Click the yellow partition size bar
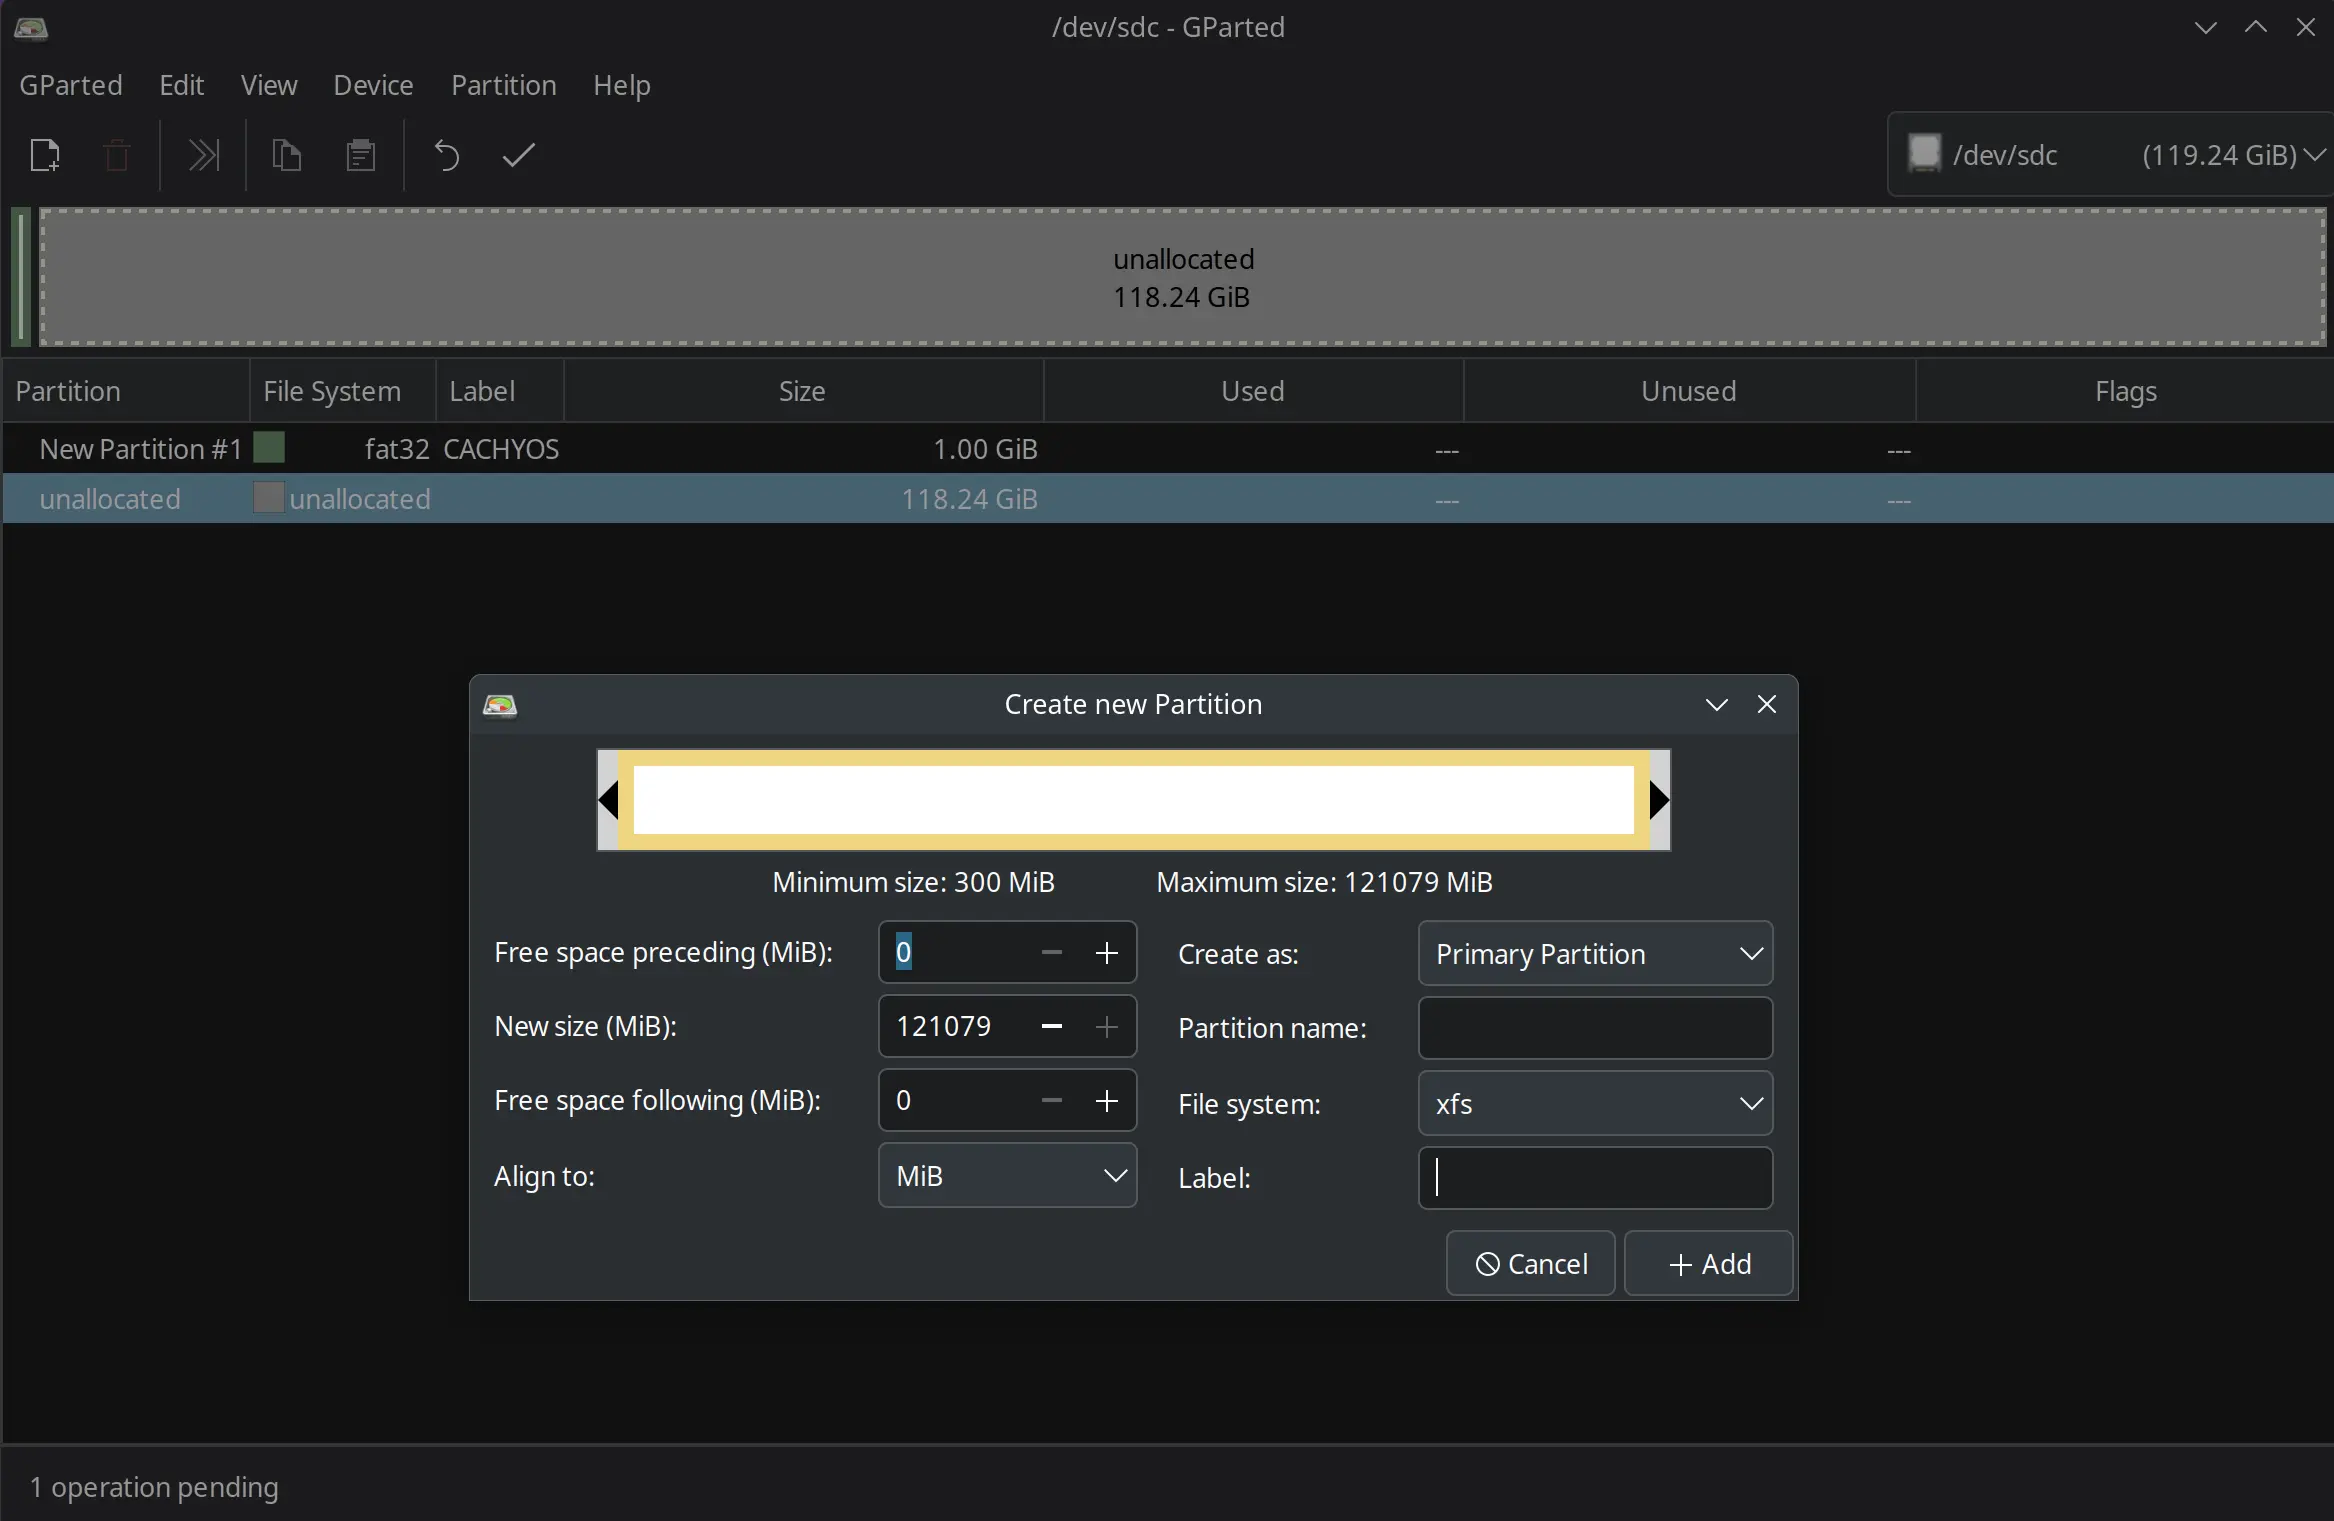 pos(1134,800)
